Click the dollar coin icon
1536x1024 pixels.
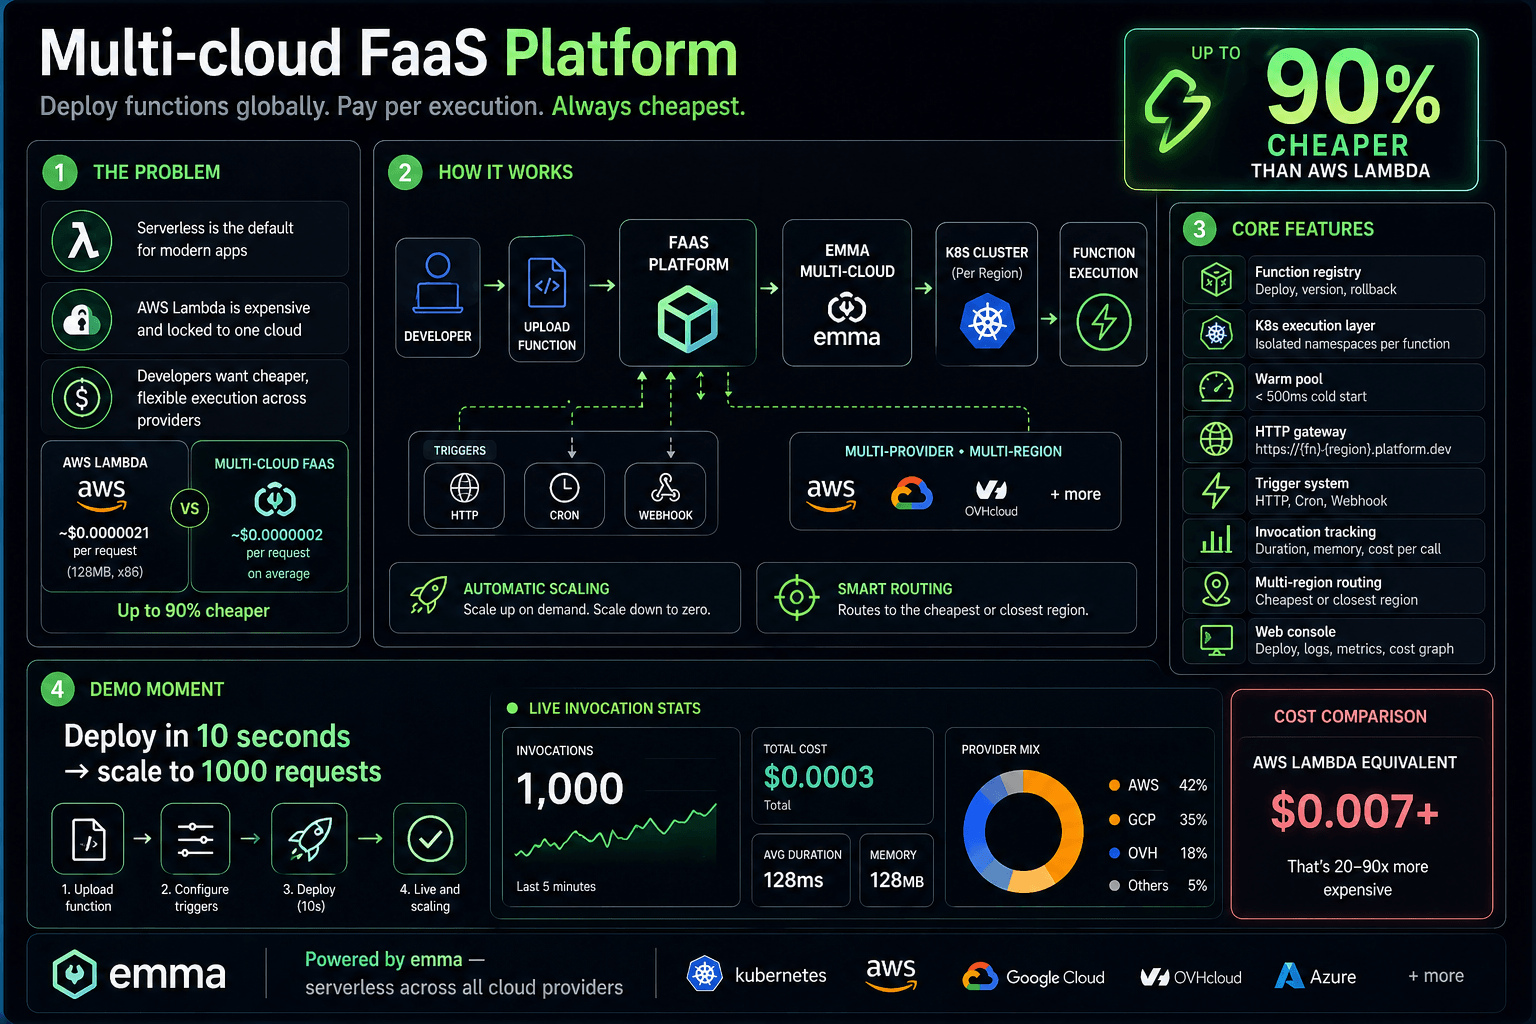(x=82, y=397)
